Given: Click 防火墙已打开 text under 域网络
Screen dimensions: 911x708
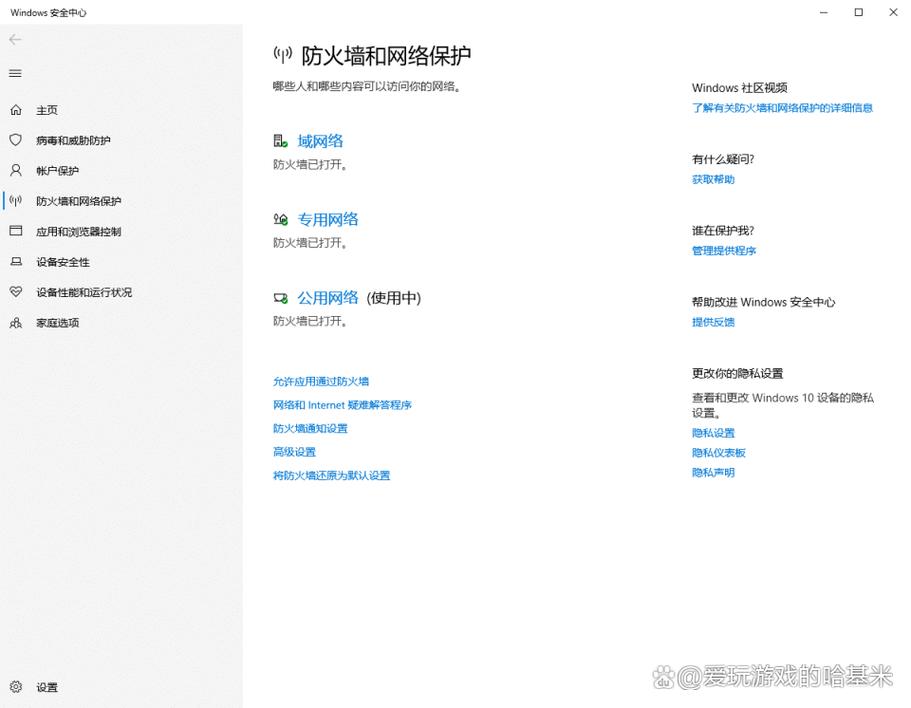Looking at the screenshot, I should (x=310, y=165).
